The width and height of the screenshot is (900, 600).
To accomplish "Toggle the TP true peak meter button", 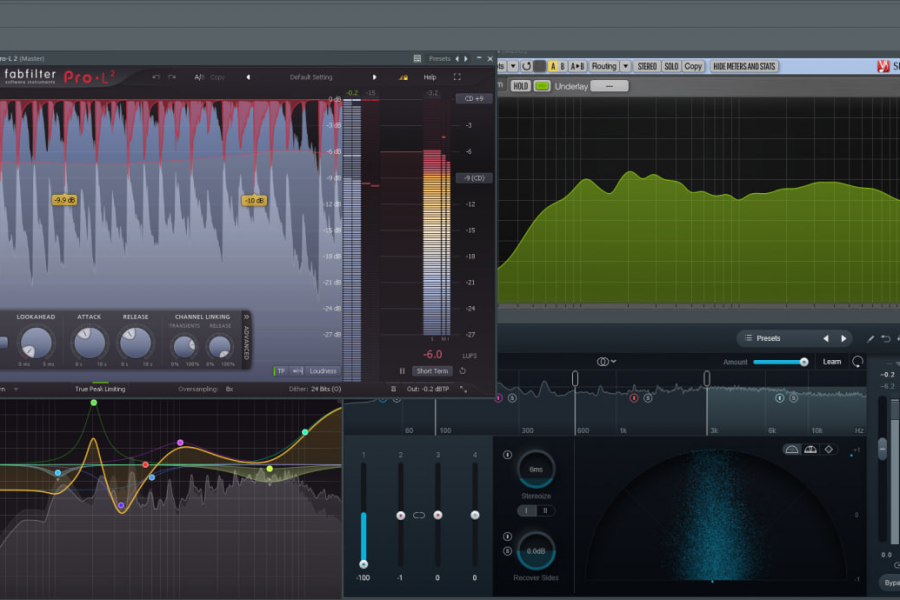I will click(x=281, y=371).
